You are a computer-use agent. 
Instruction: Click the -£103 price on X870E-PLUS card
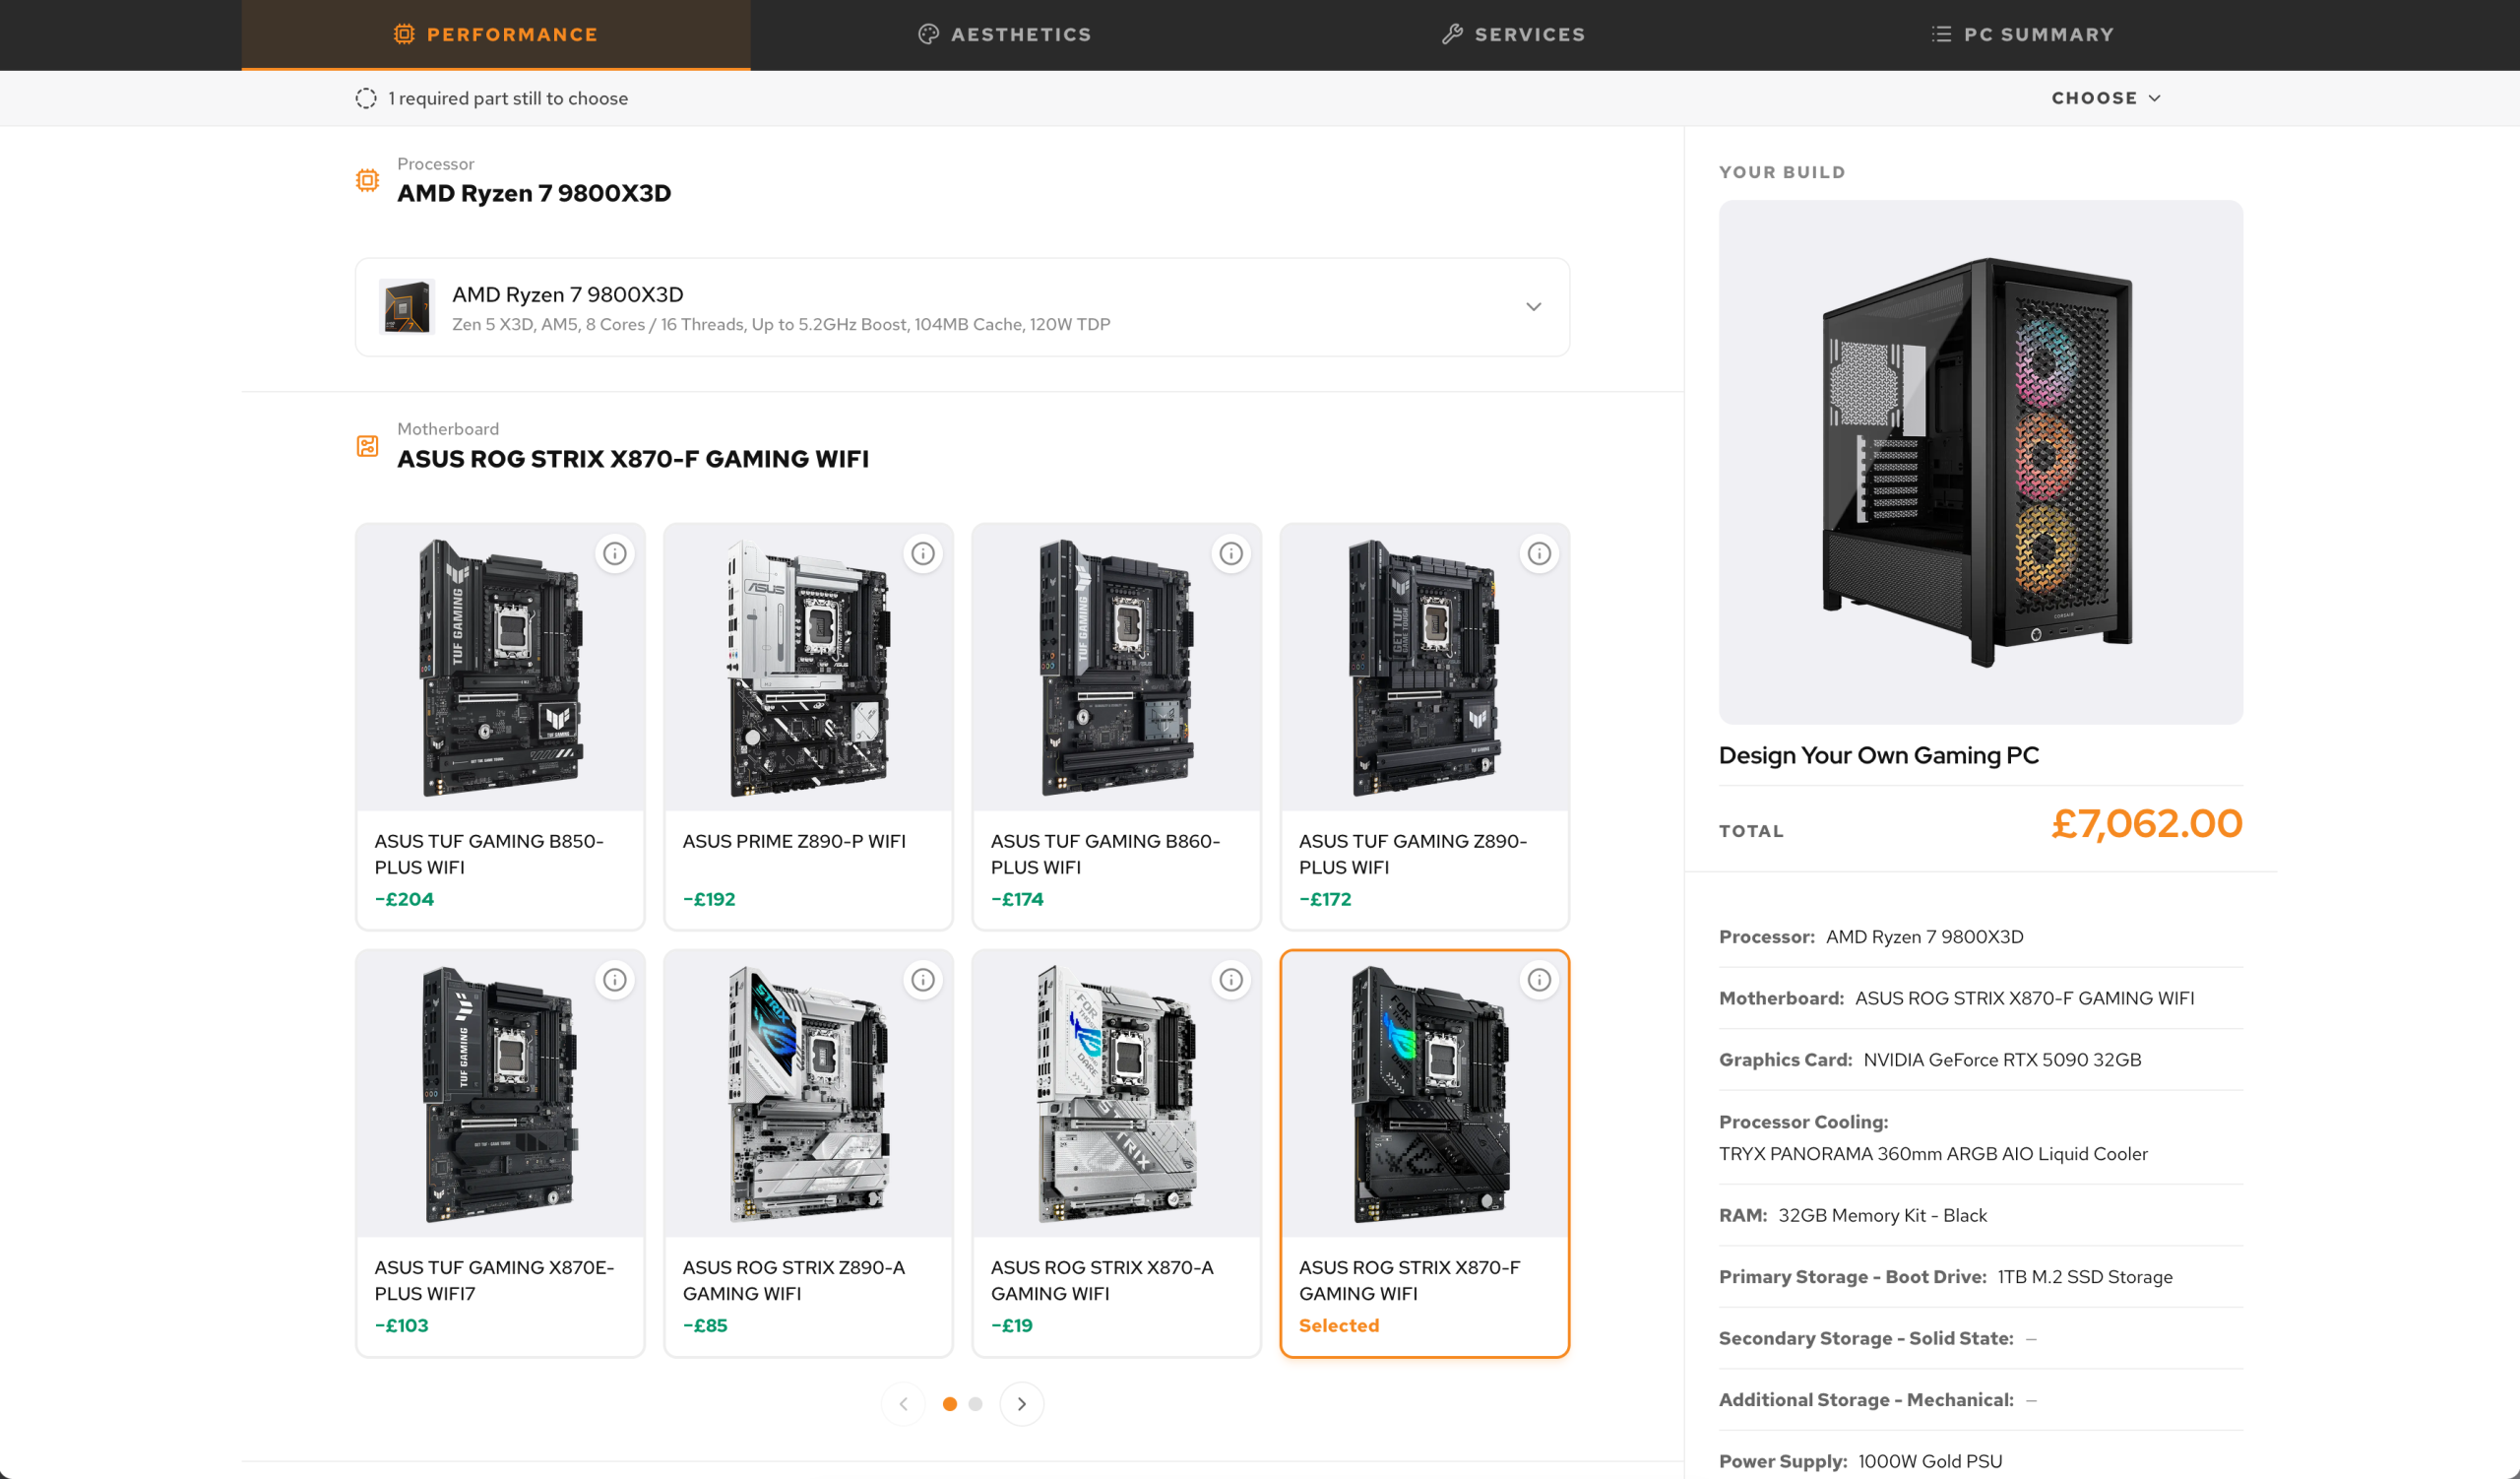[402, 1325]
